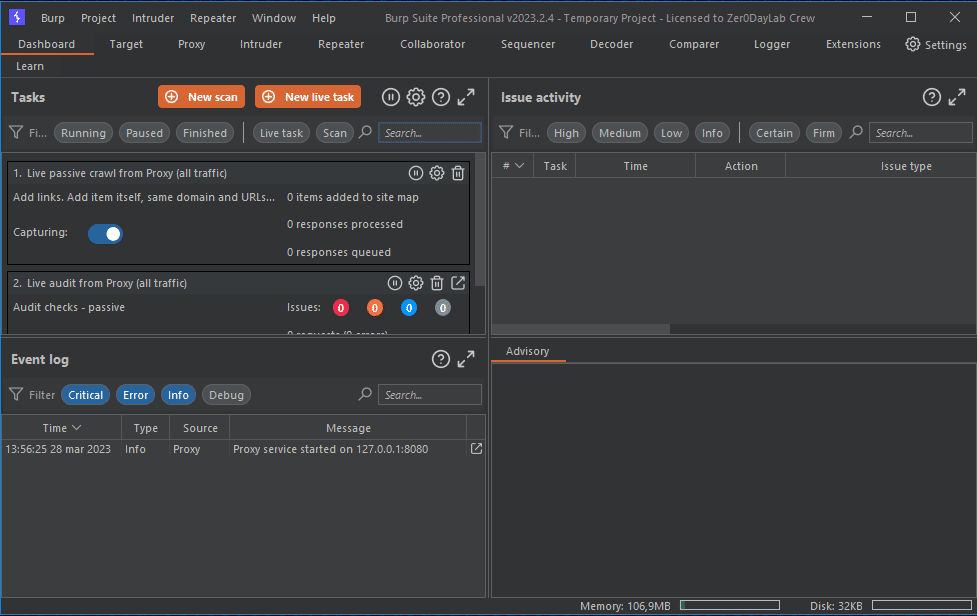Click the filter funnel in Tasks panel
Screen dimensions: 977x616
pos(18,132)
